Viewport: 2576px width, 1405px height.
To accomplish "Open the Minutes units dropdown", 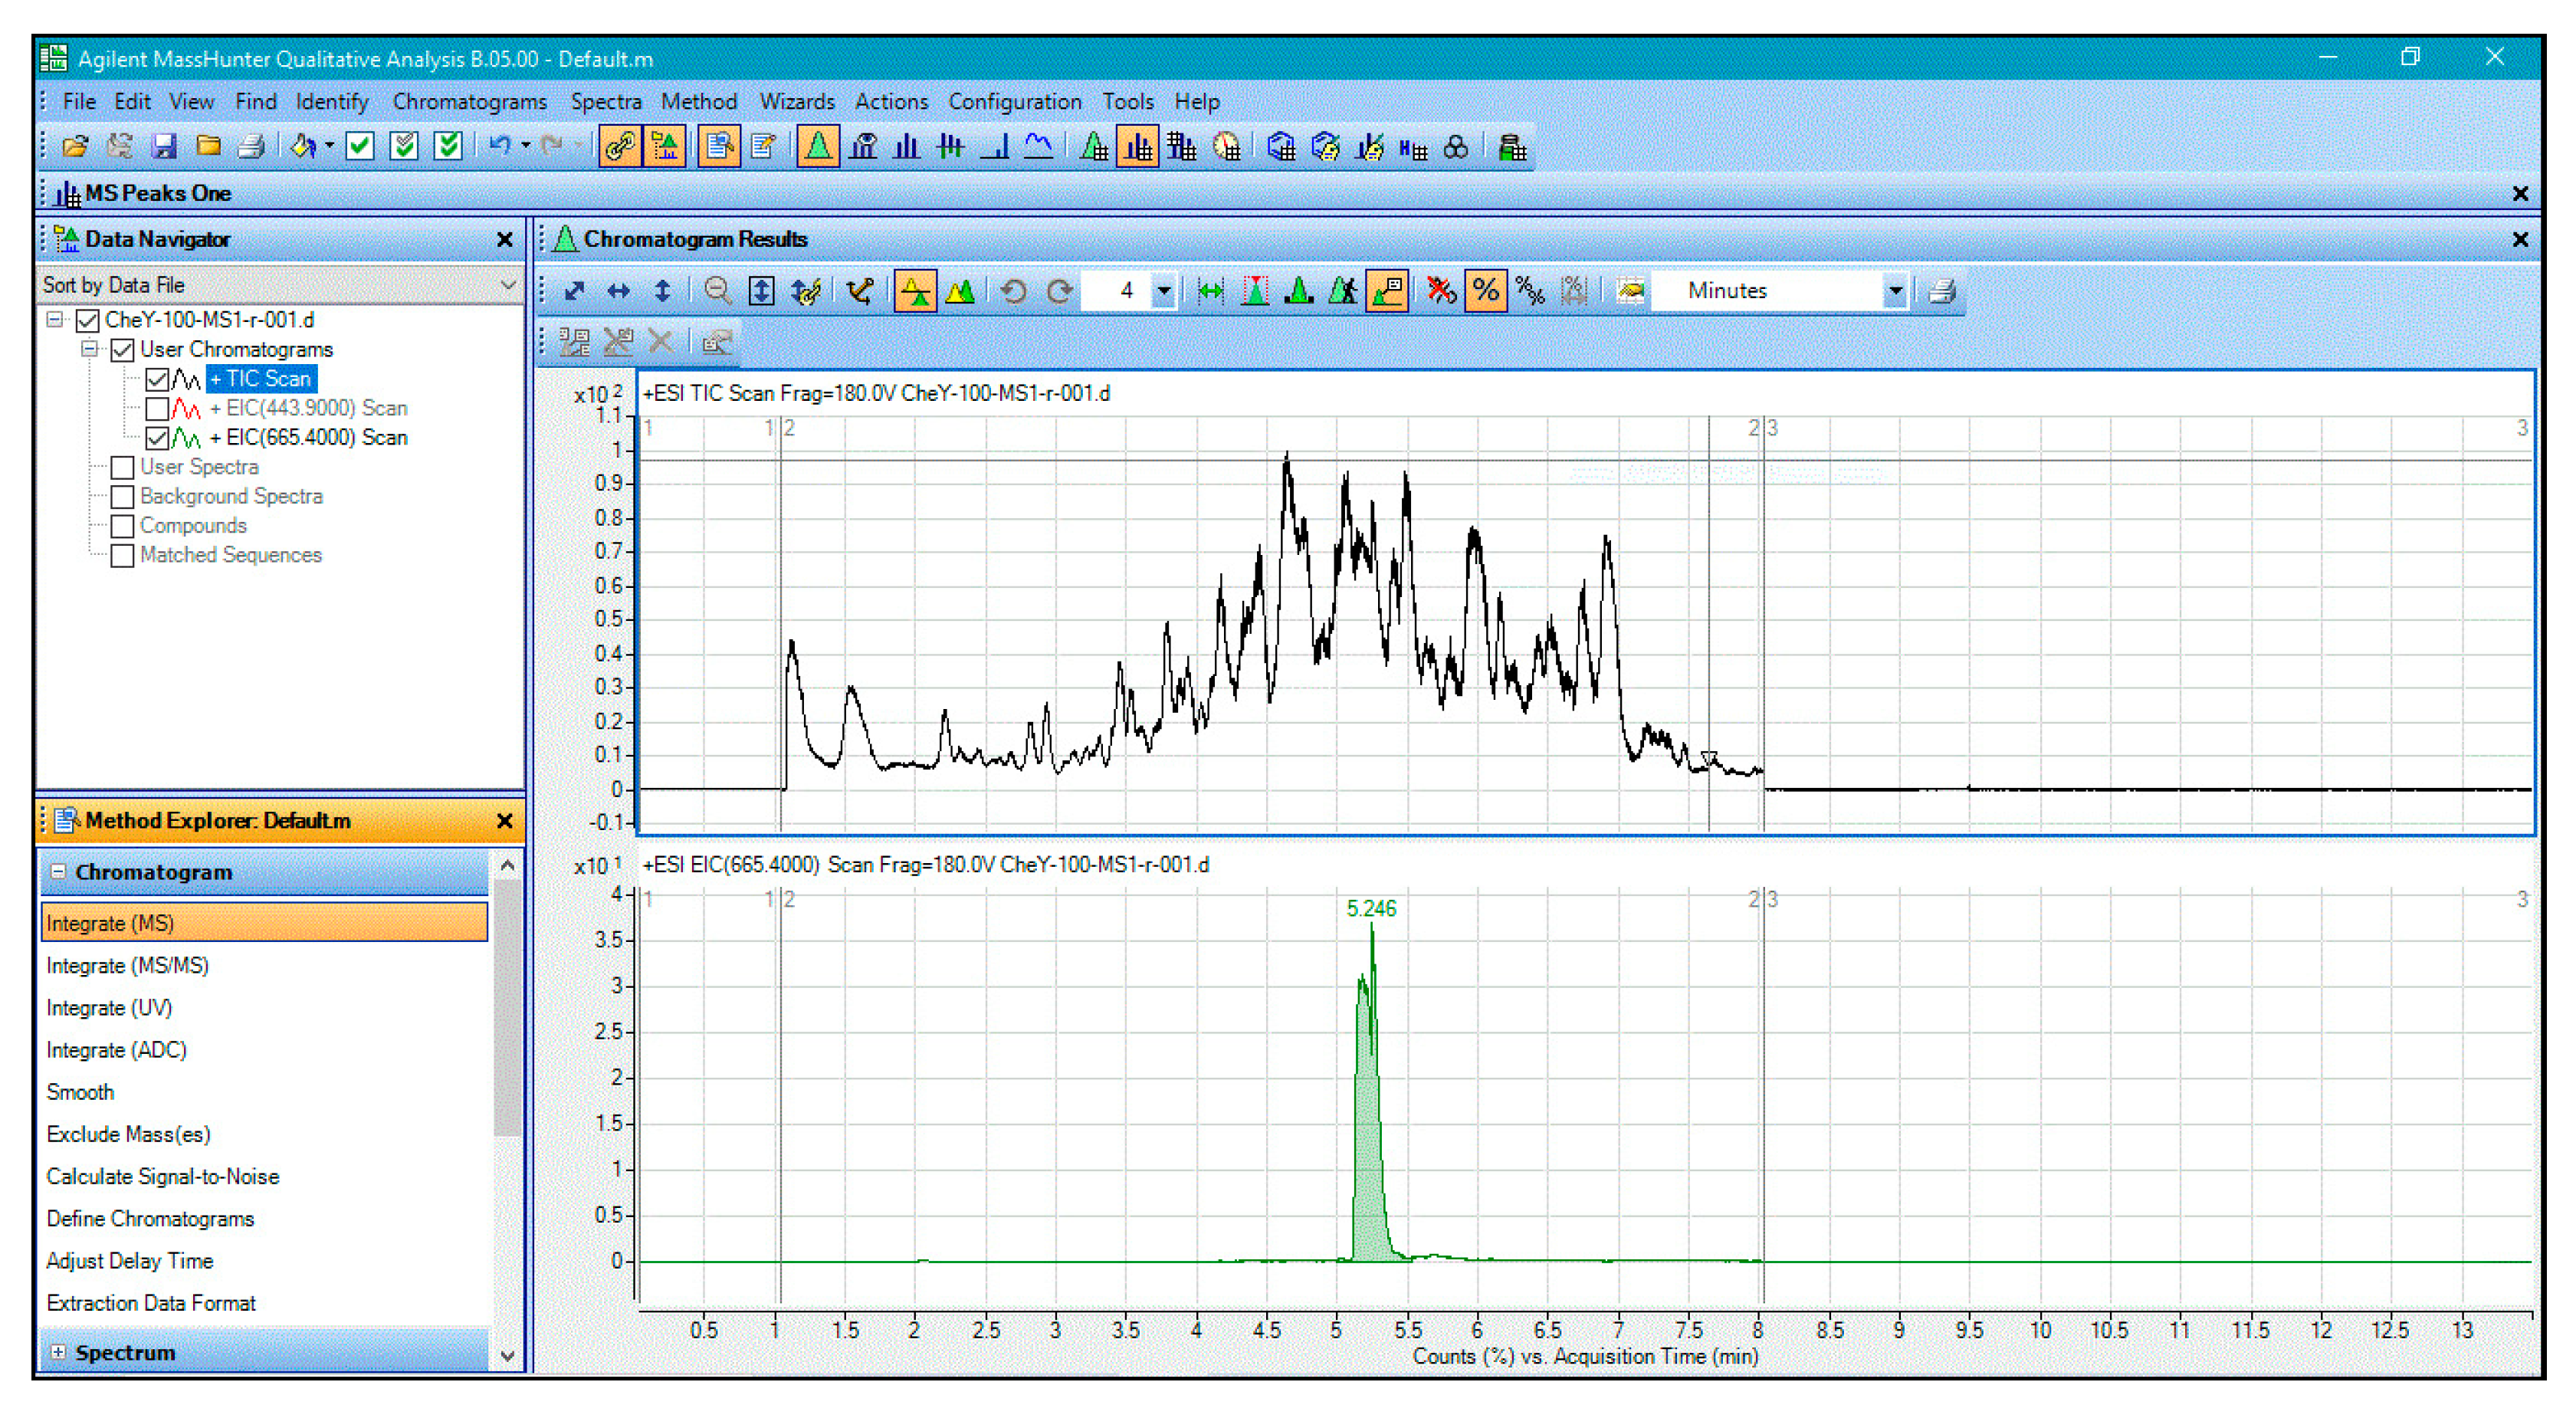I will (1893, 291).
